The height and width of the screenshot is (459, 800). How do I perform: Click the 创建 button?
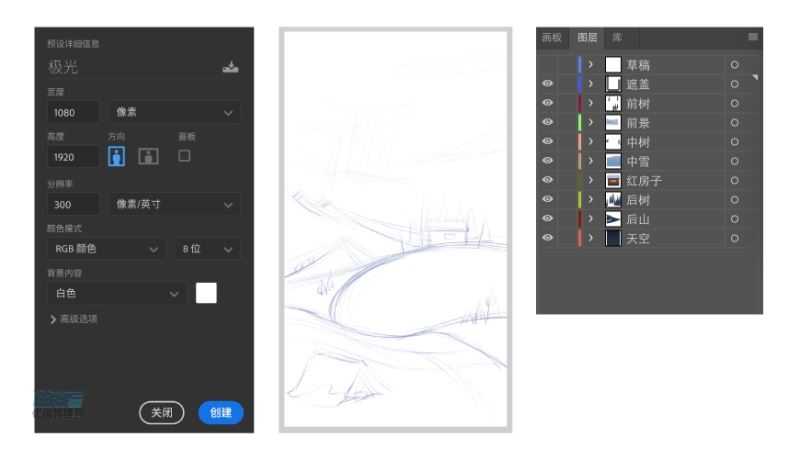click(221, 412)
